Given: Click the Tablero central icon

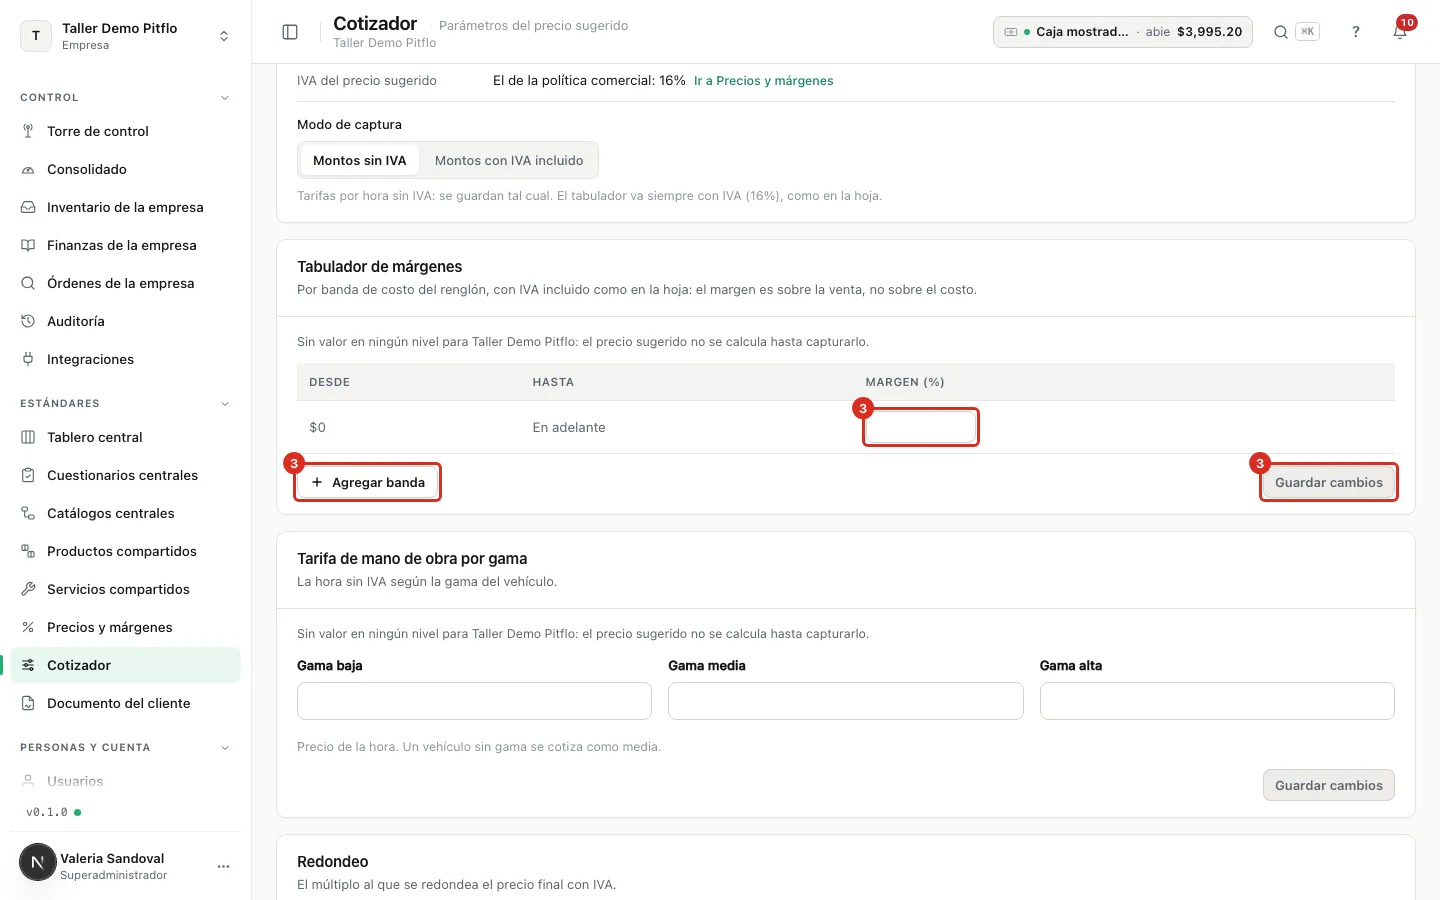Looking at the screenshot, I should 28,437.
